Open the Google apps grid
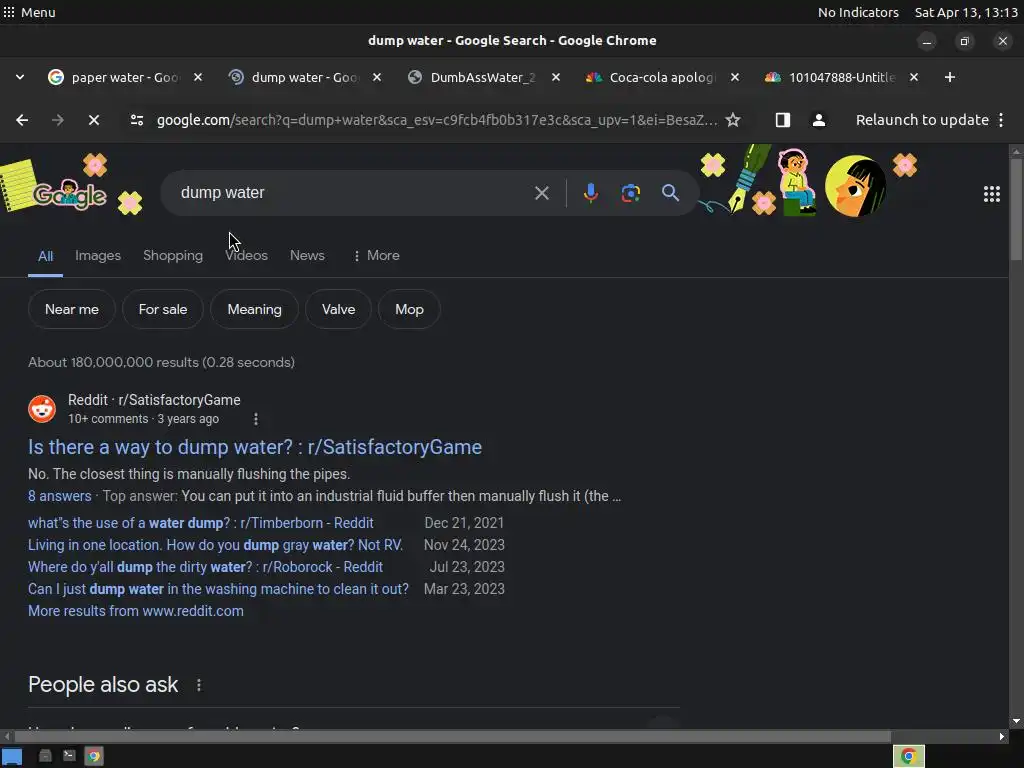This screenshot has width=1024, height=768. [x=991, y=194]
